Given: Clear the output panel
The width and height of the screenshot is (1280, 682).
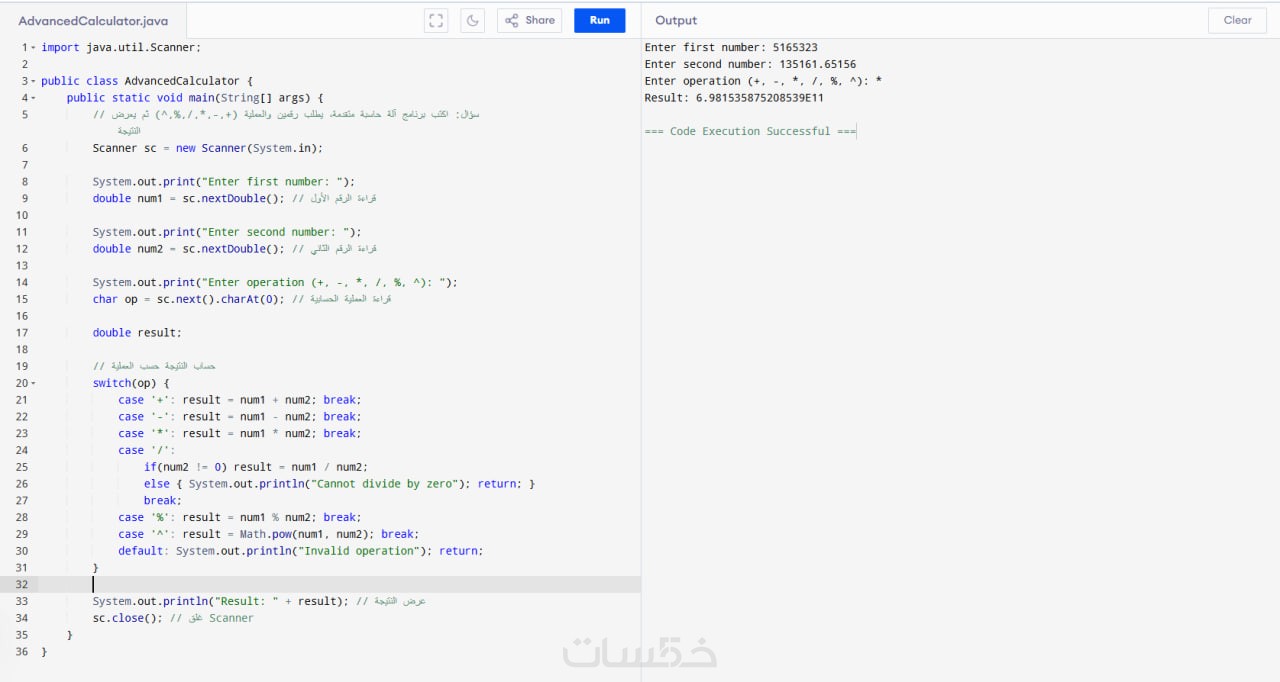Looking at the screenshot, I should coord(1238,20).
